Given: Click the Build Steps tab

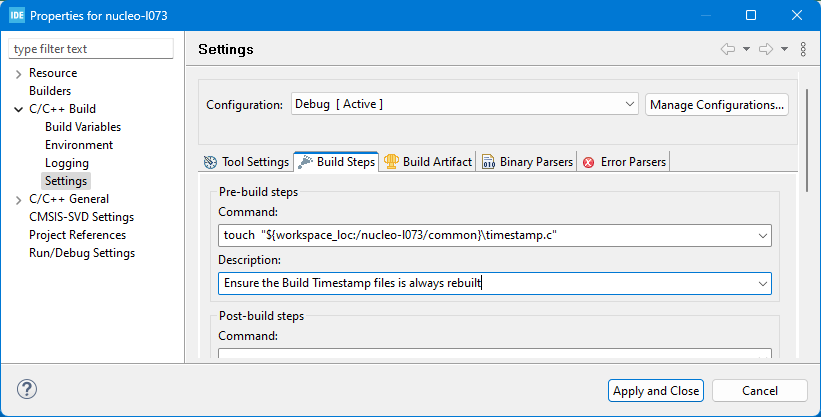Looking at the screenshot, I should coord(337,162).
